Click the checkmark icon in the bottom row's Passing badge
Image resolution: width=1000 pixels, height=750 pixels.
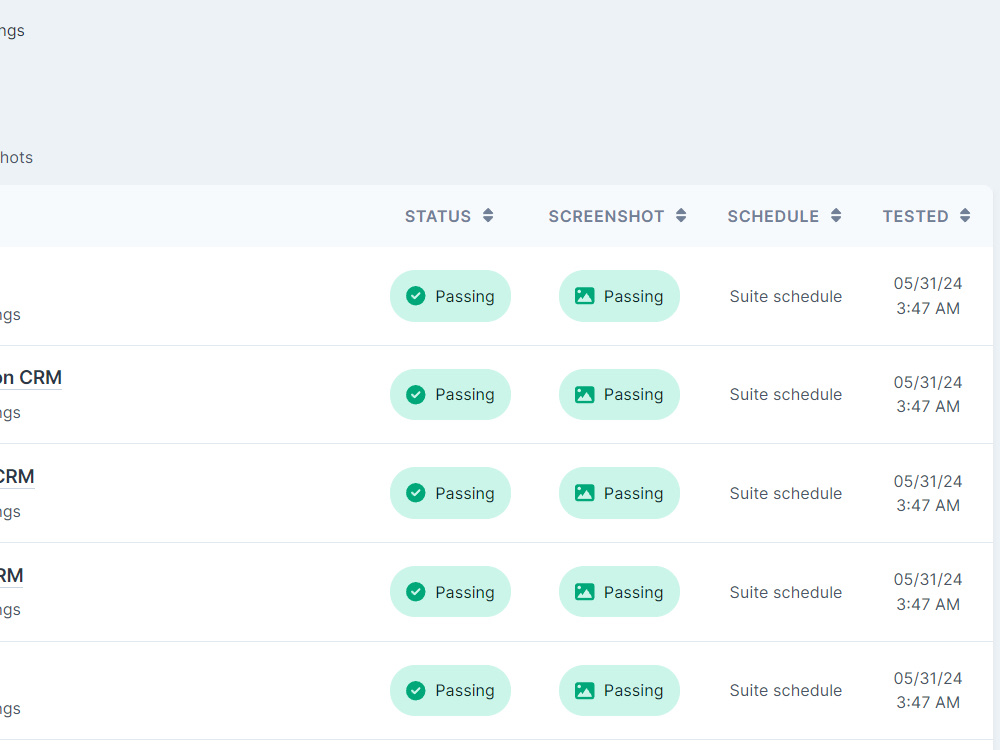point(415,690)
